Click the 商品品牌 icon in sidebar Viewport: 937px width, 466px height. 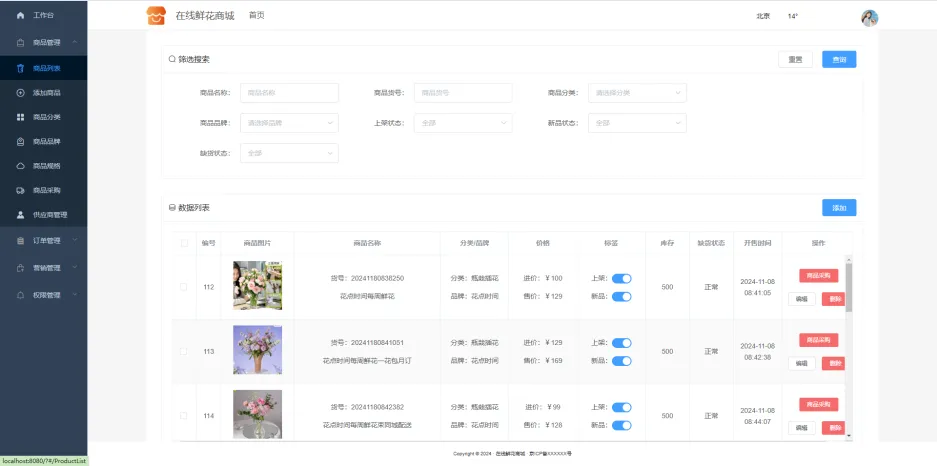coord(21,142)
